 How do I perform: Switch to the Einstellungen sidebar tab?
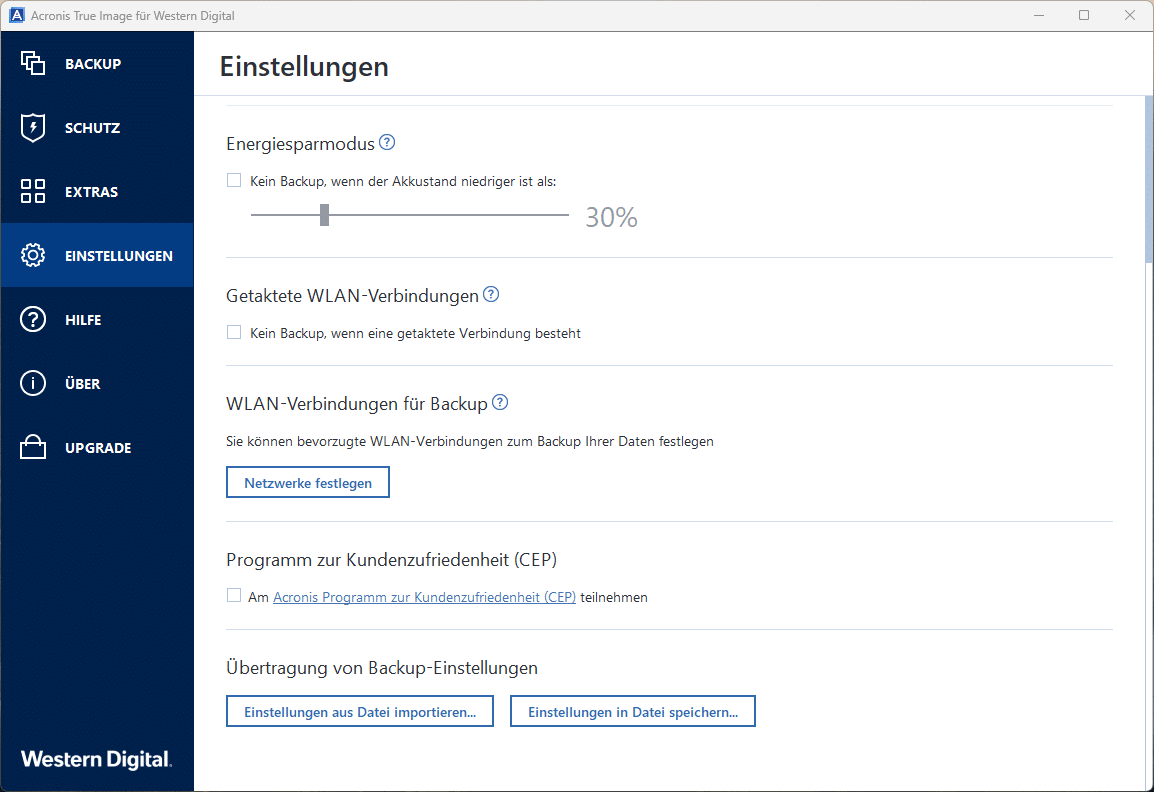pos(118,256)
